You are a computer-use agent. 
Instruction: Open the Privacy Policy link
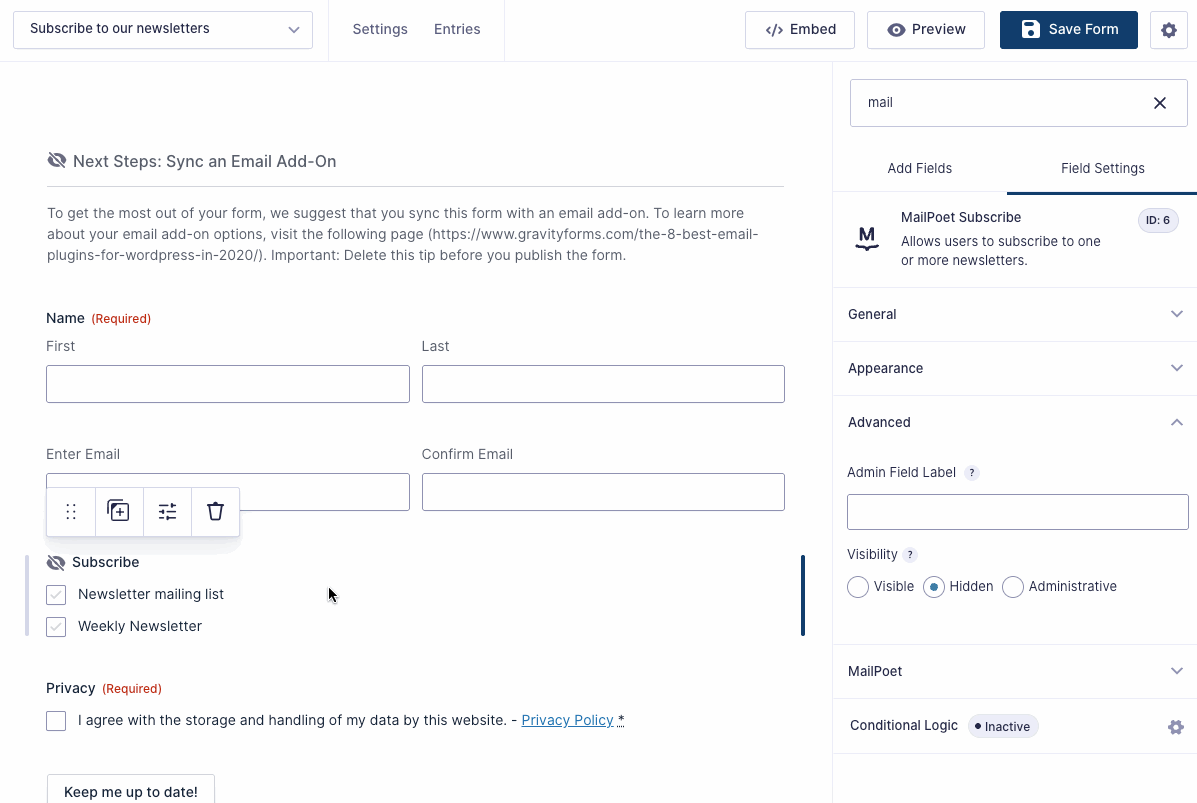566,720
